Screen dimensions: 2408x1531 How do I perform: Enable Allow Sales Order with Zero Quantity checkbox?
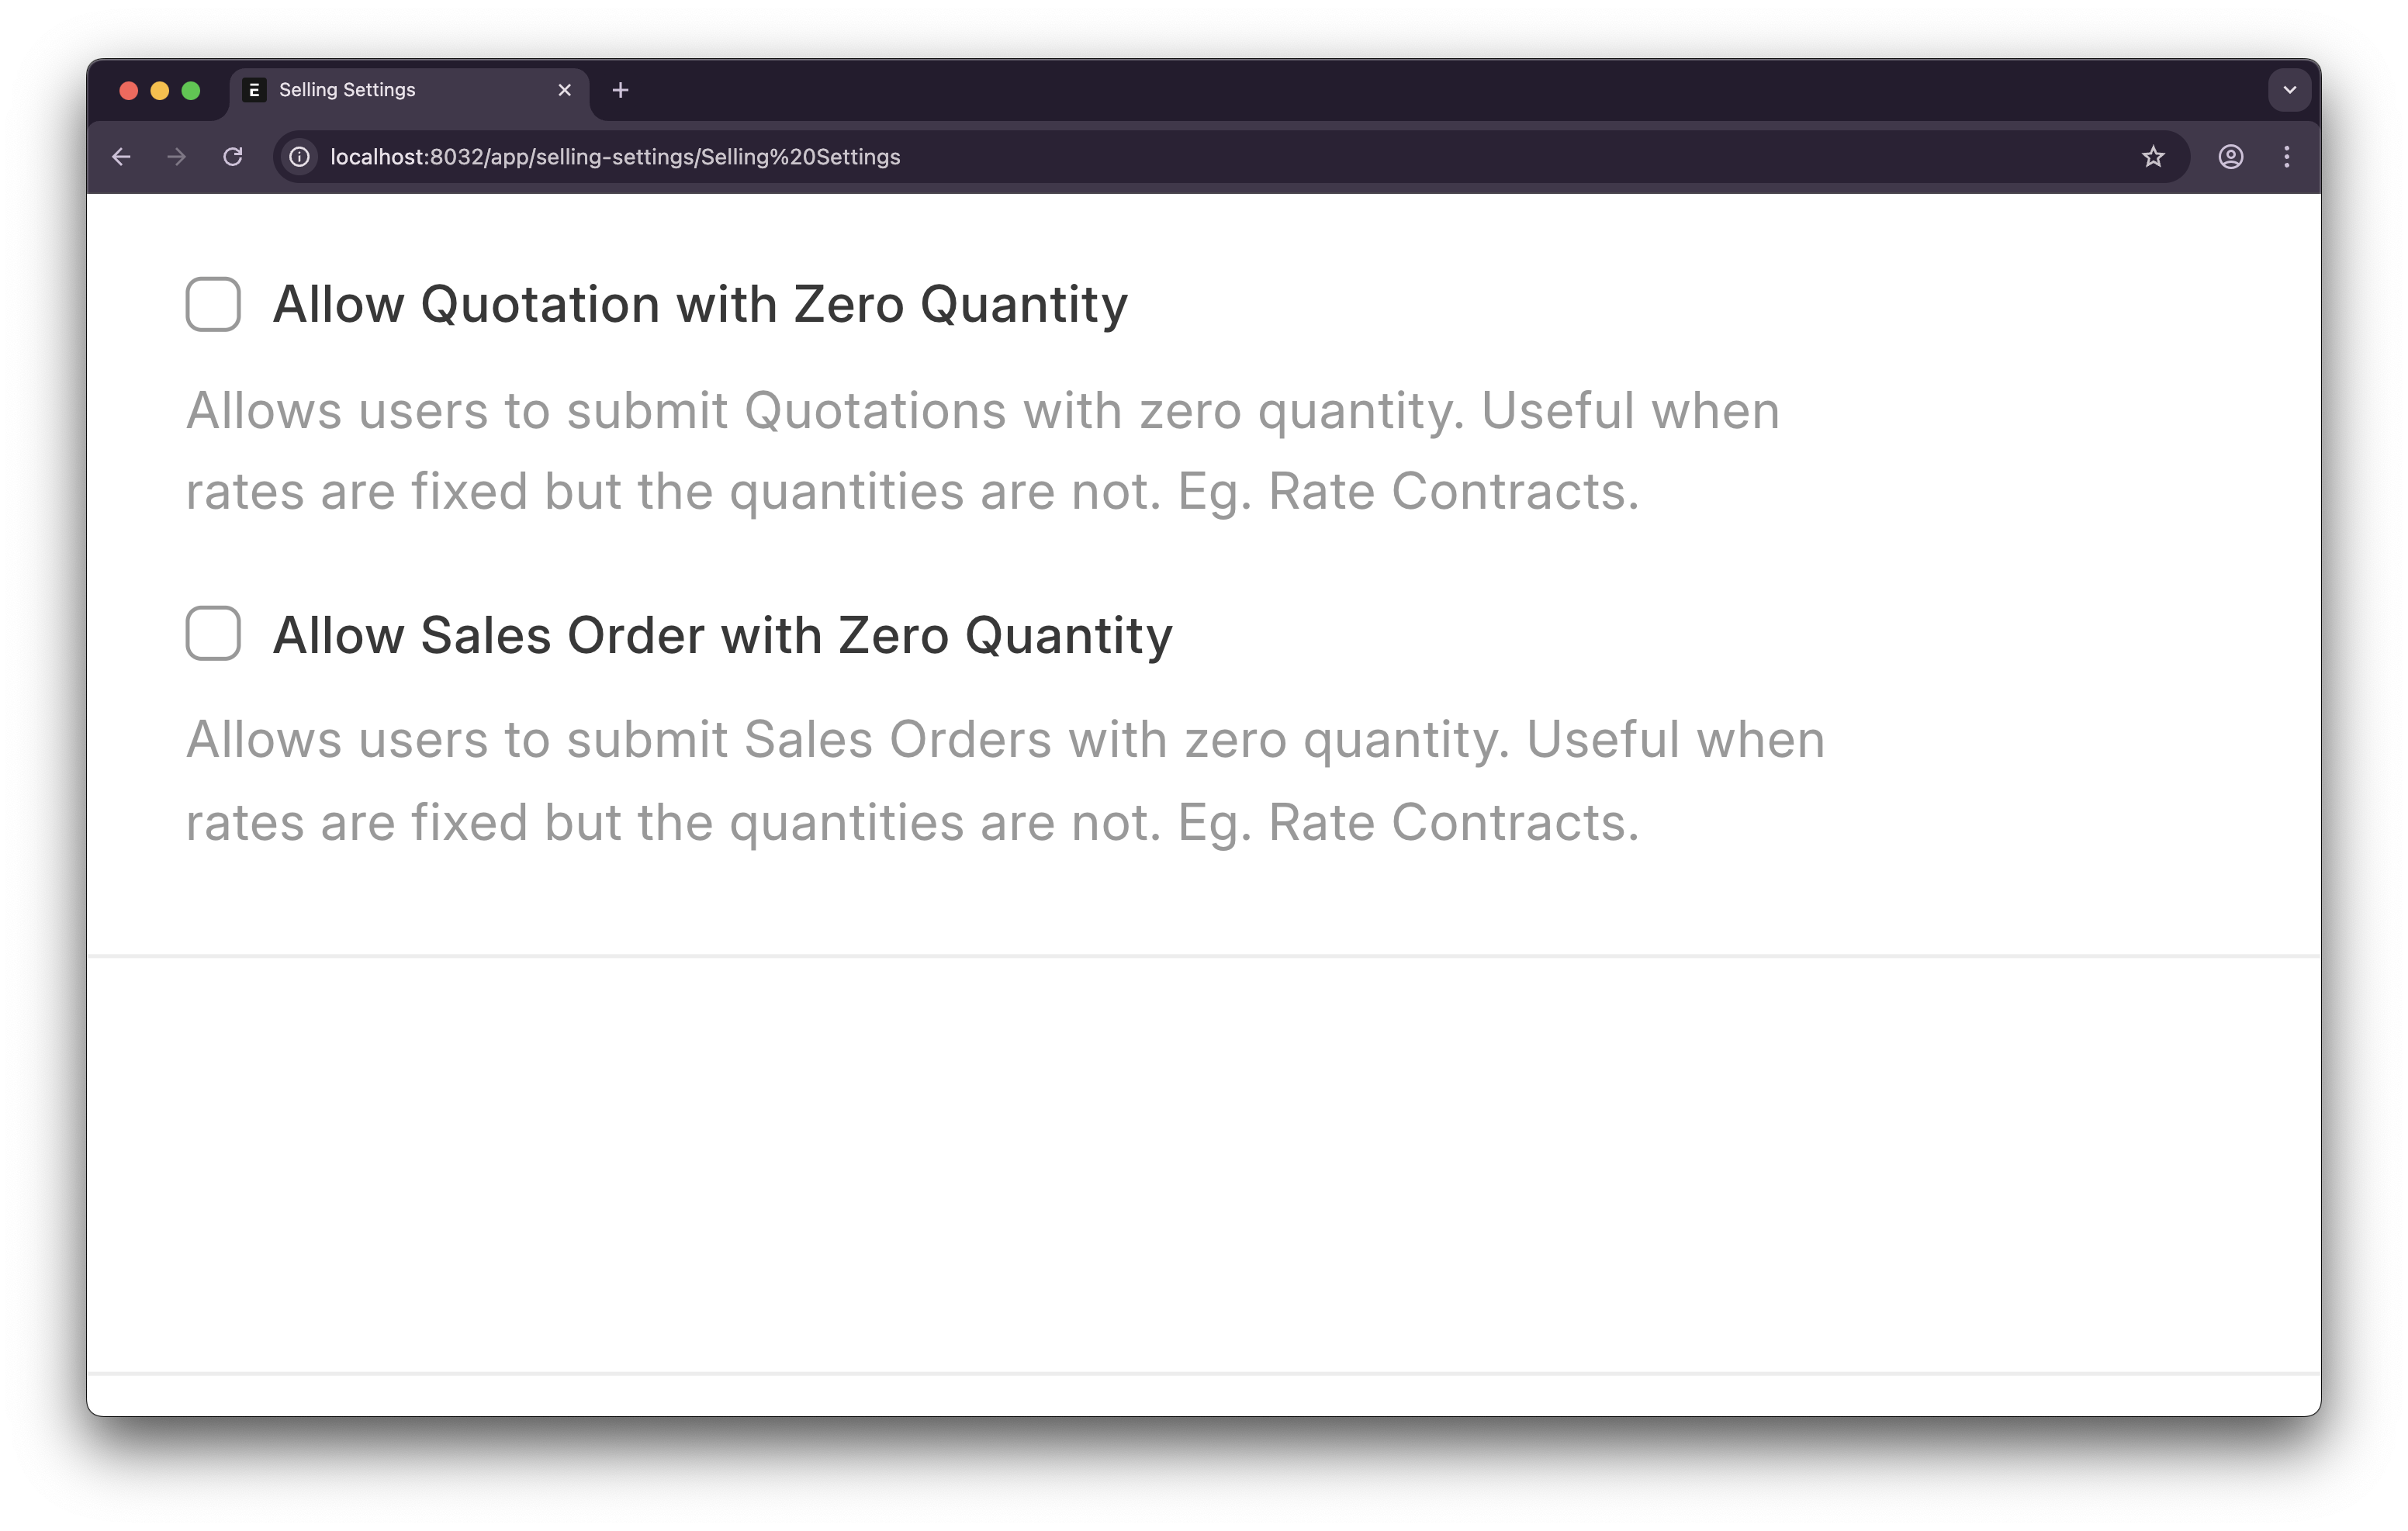point(213,633)
